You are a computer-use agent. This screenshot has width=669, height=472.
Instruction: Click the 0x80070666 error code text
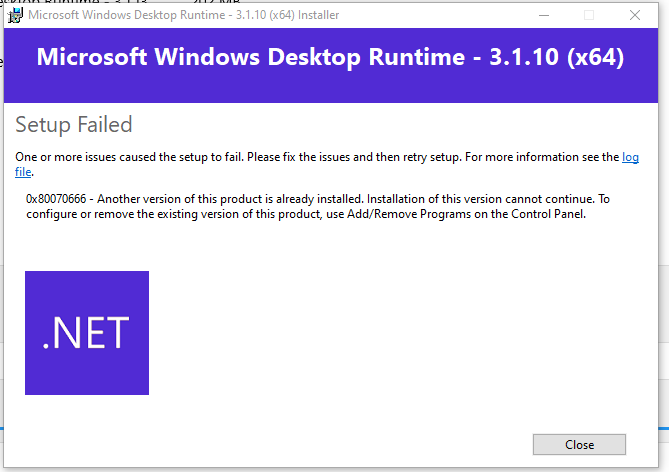pyautogui.click(x=58, y=199)
